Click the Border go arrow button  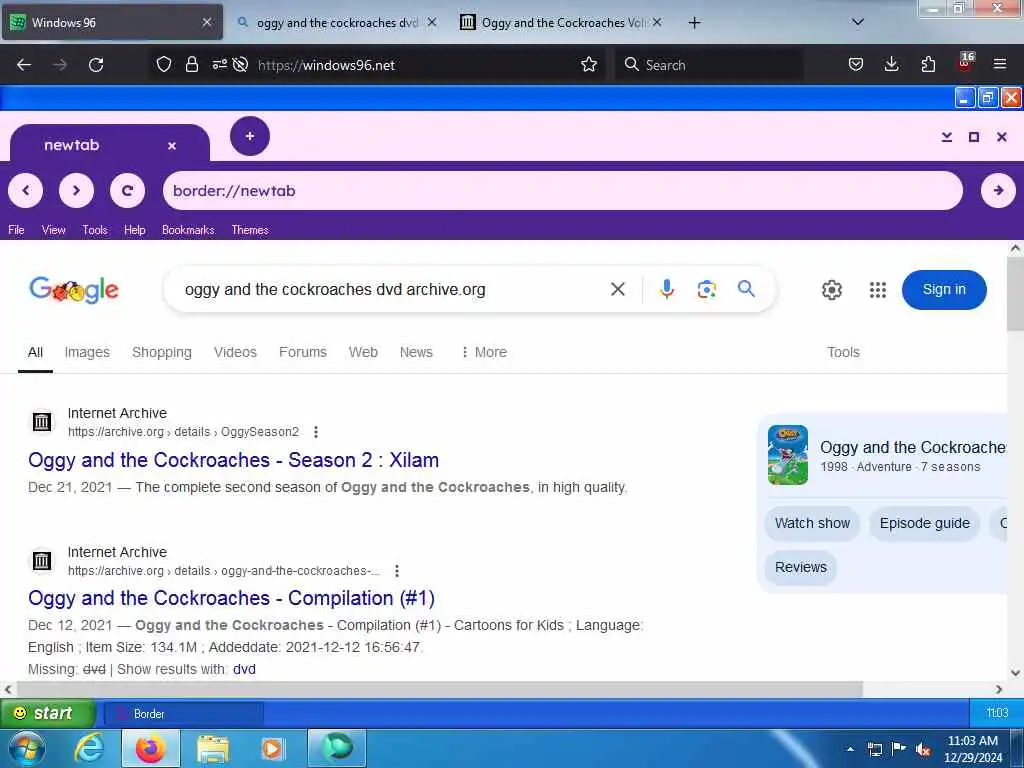coord(998,190)
